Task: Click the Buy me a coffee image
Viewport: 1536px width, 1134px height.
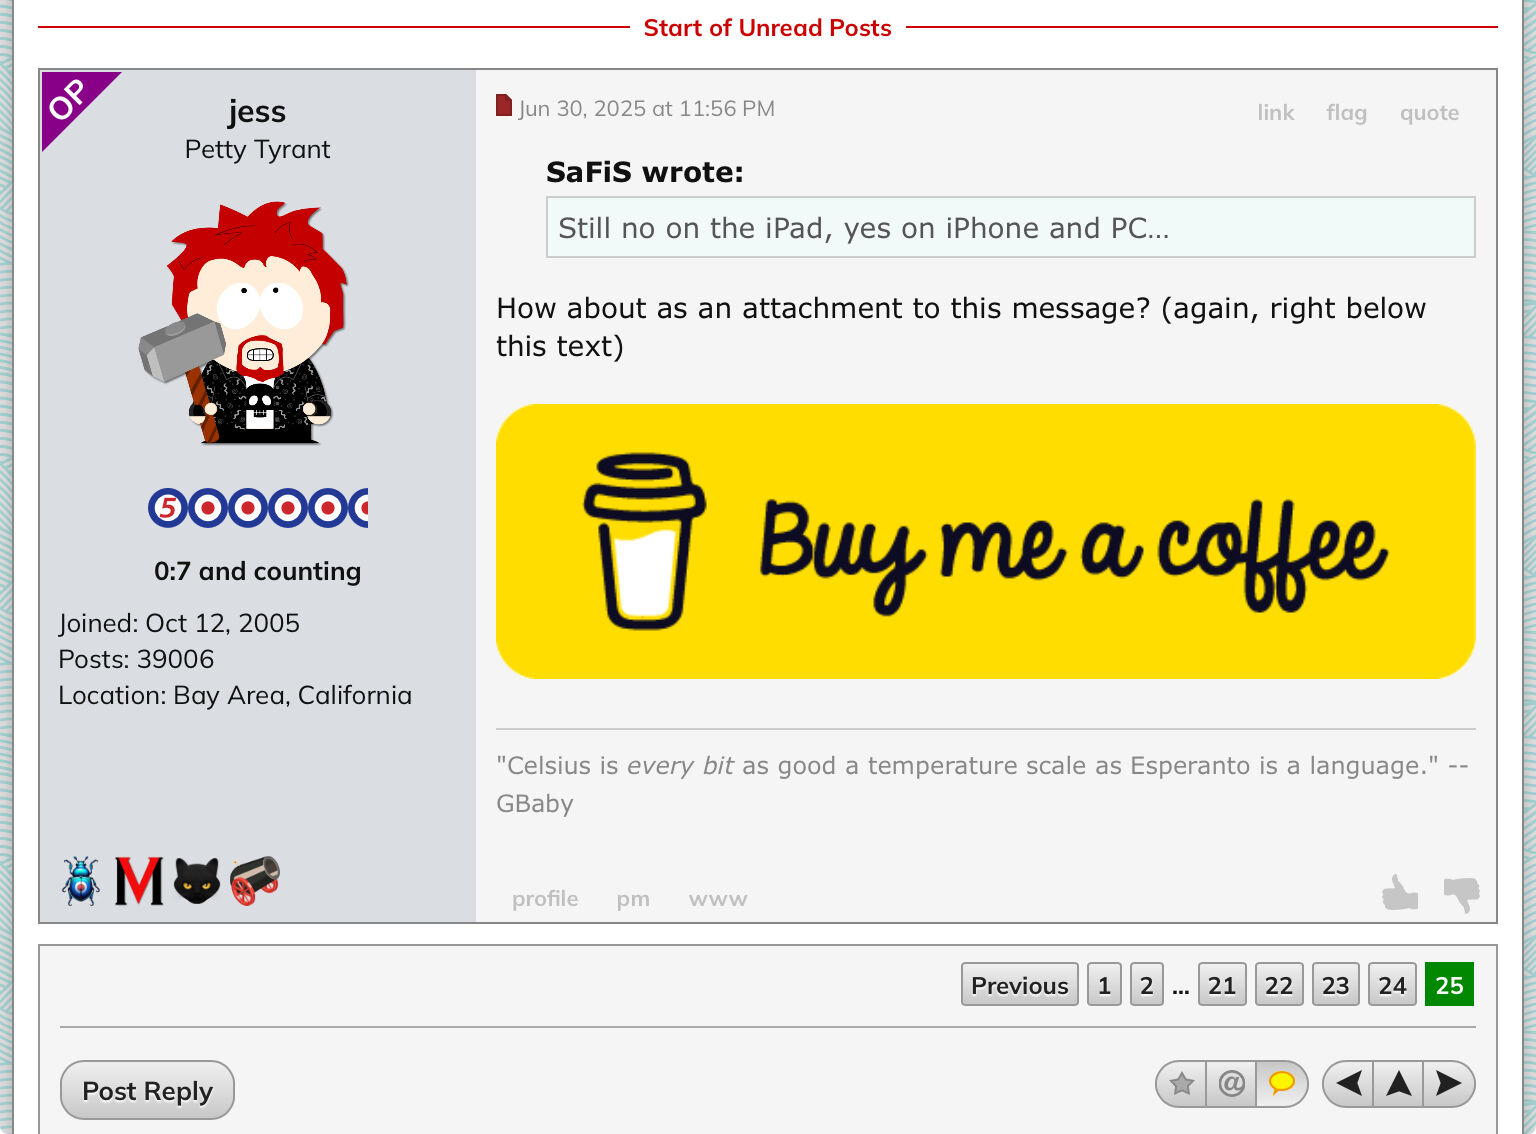Action: 985,541
